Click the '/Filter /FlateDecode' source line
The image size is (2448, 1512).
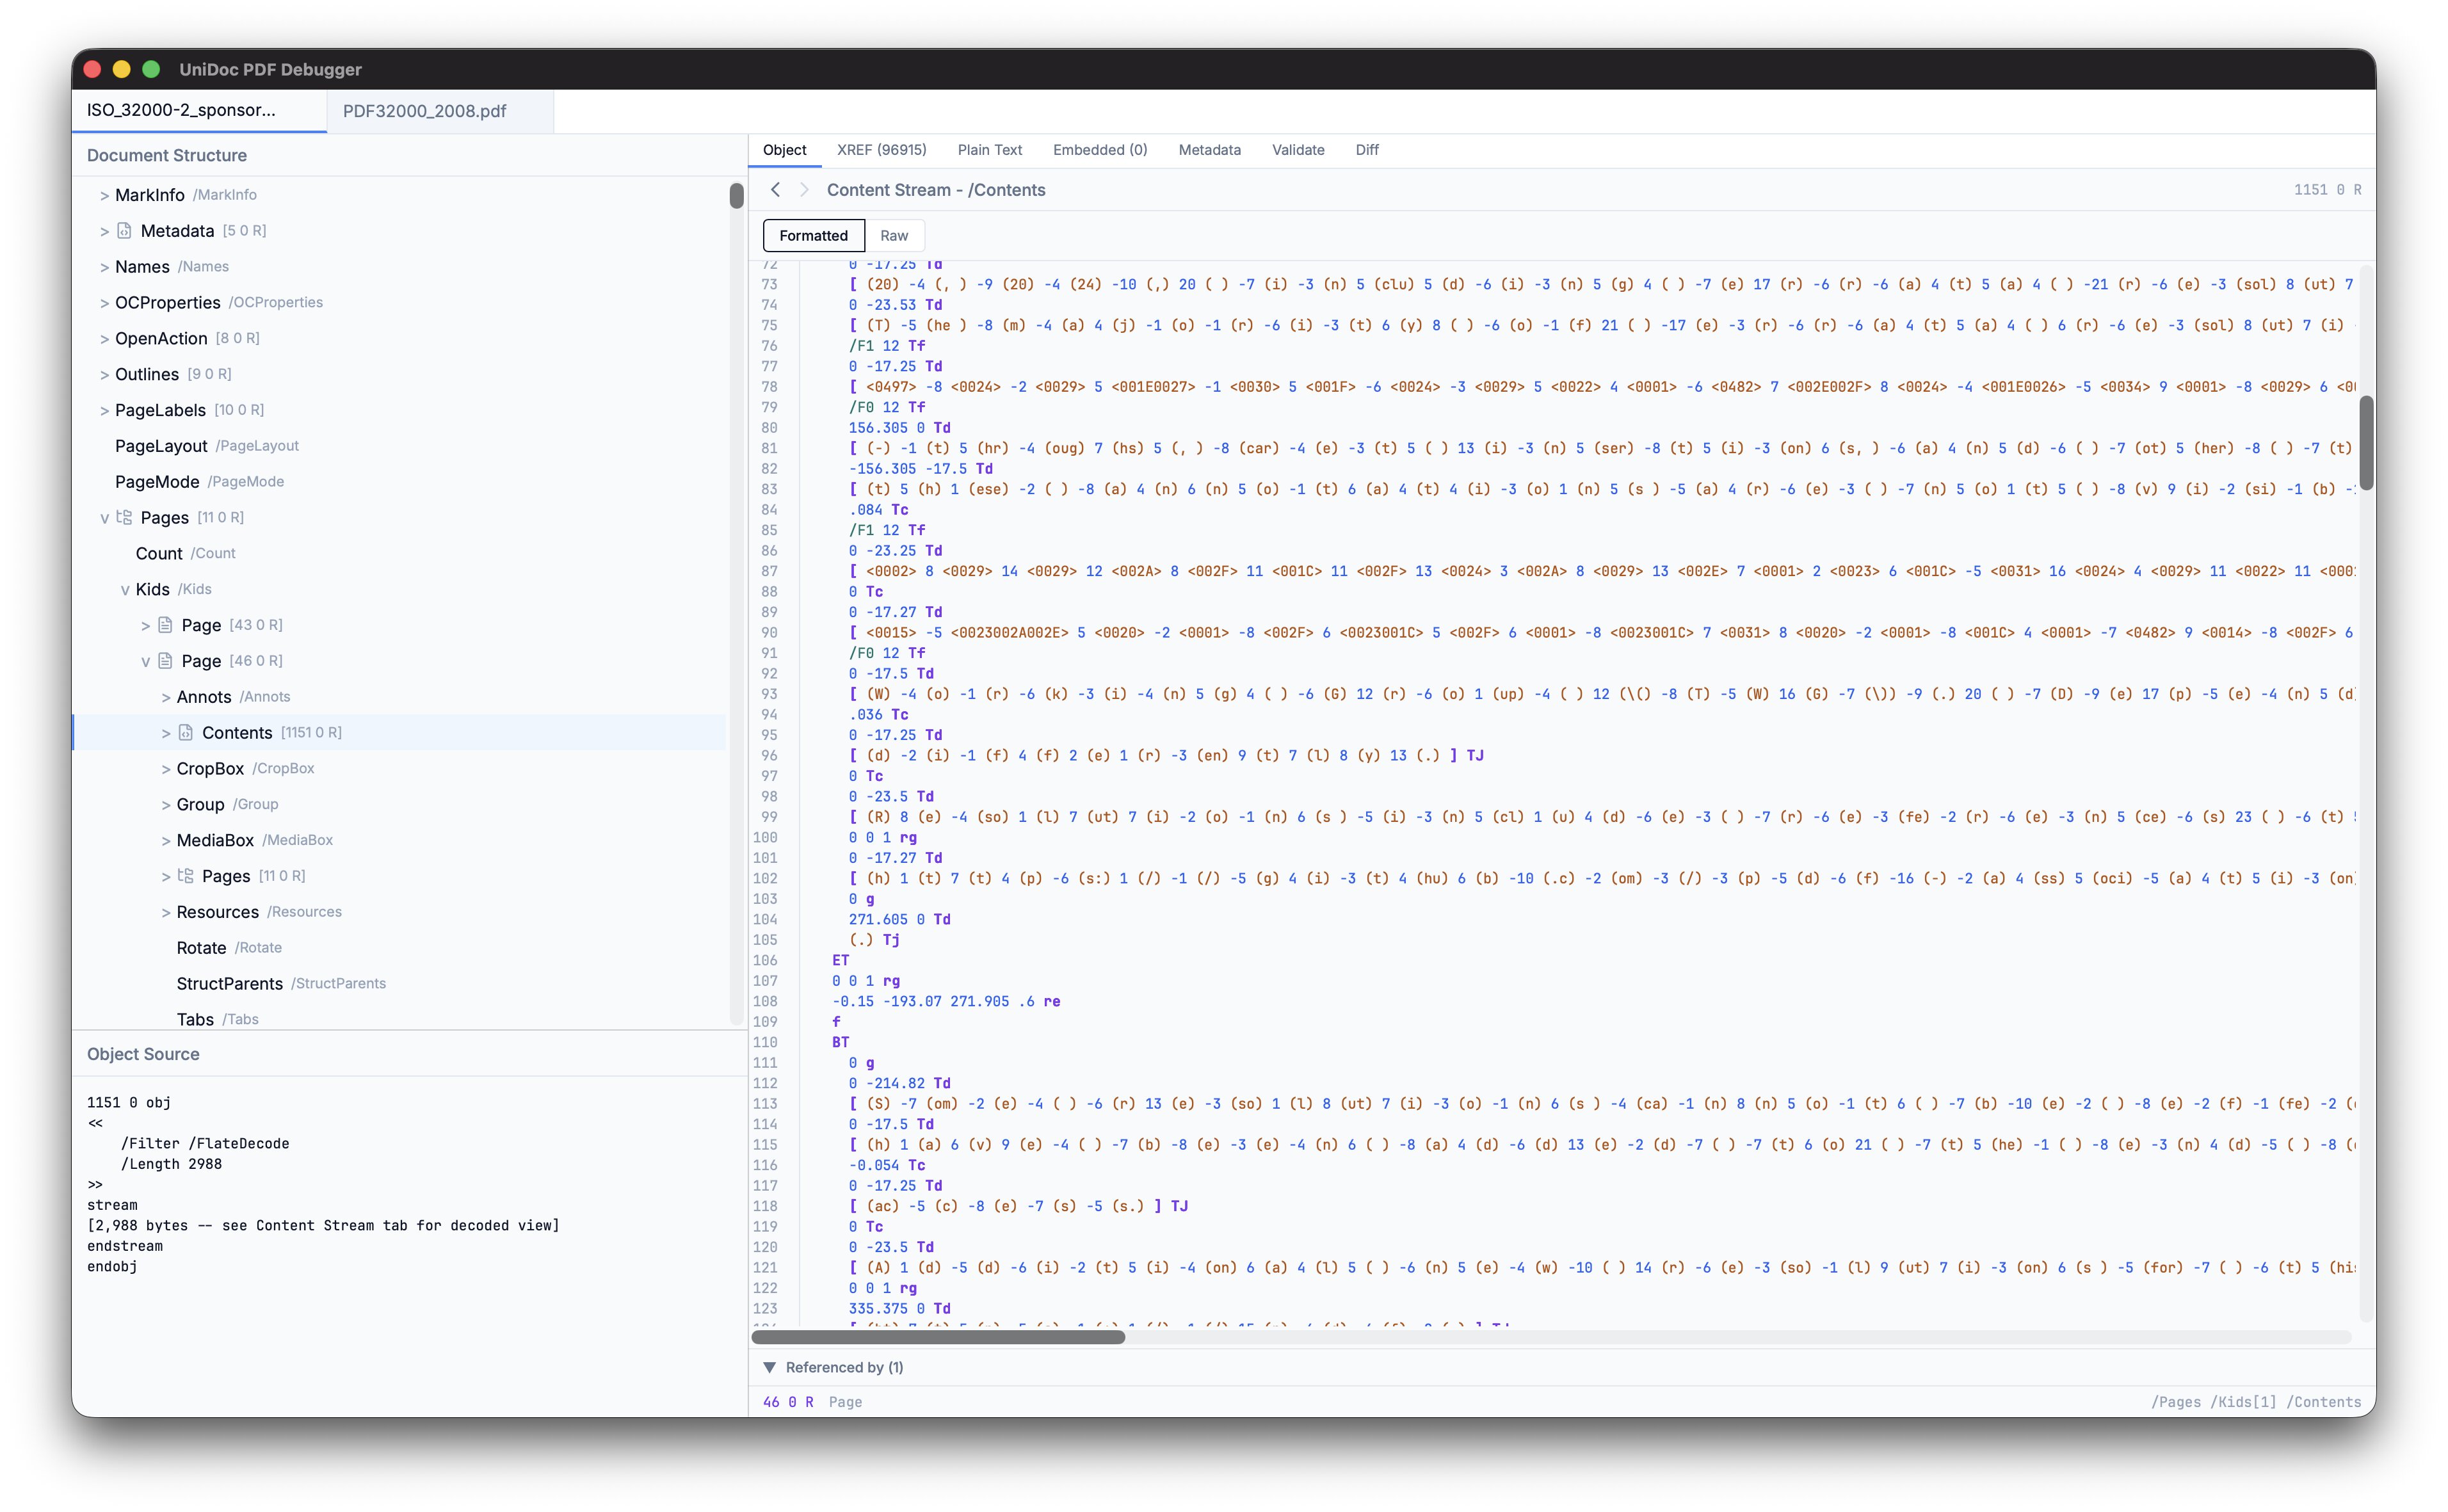[205, 1144]
